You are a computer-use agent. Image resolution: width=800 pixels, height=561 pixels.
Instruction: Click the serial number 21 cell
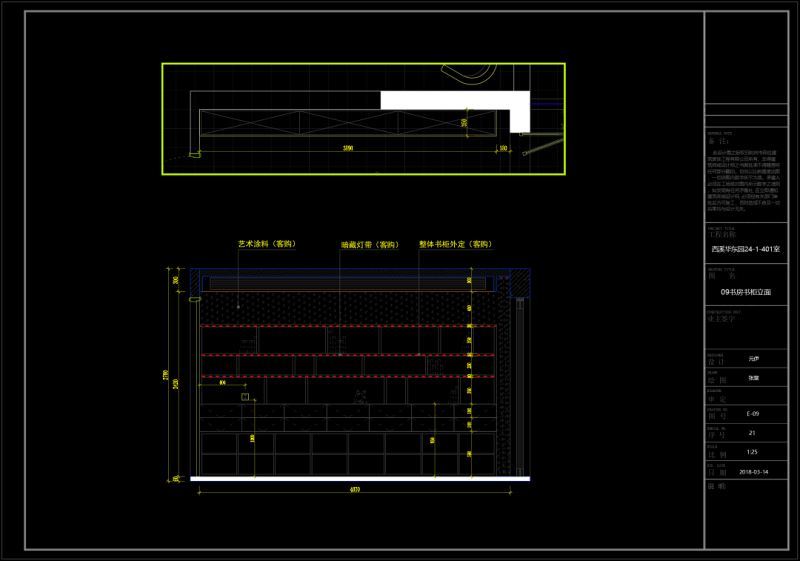coord(752,433)
